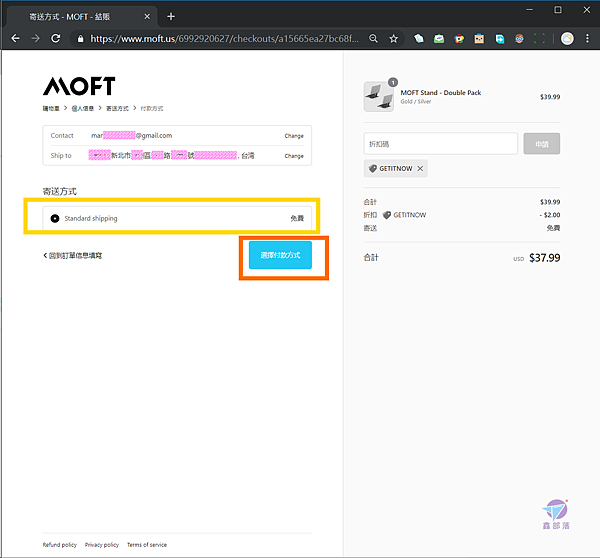
Task: Click the browser forward arrow
Action: pos(36,38)
